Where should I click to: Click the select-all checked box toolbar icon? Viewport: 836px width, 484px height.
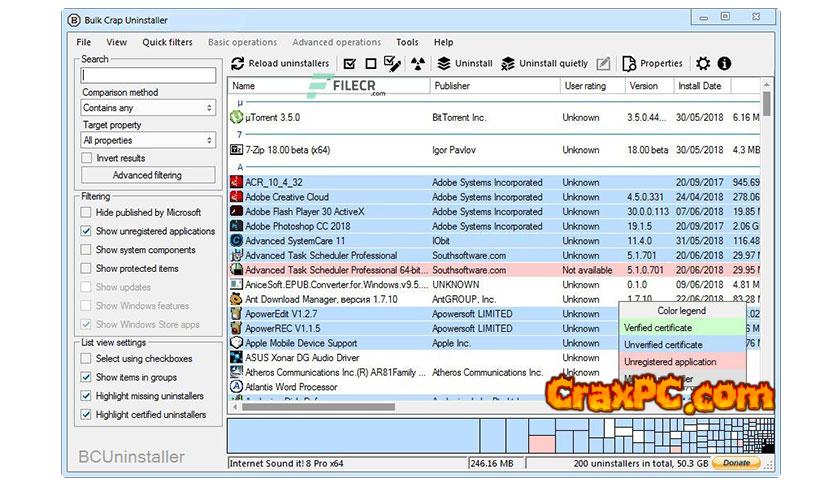350,64
